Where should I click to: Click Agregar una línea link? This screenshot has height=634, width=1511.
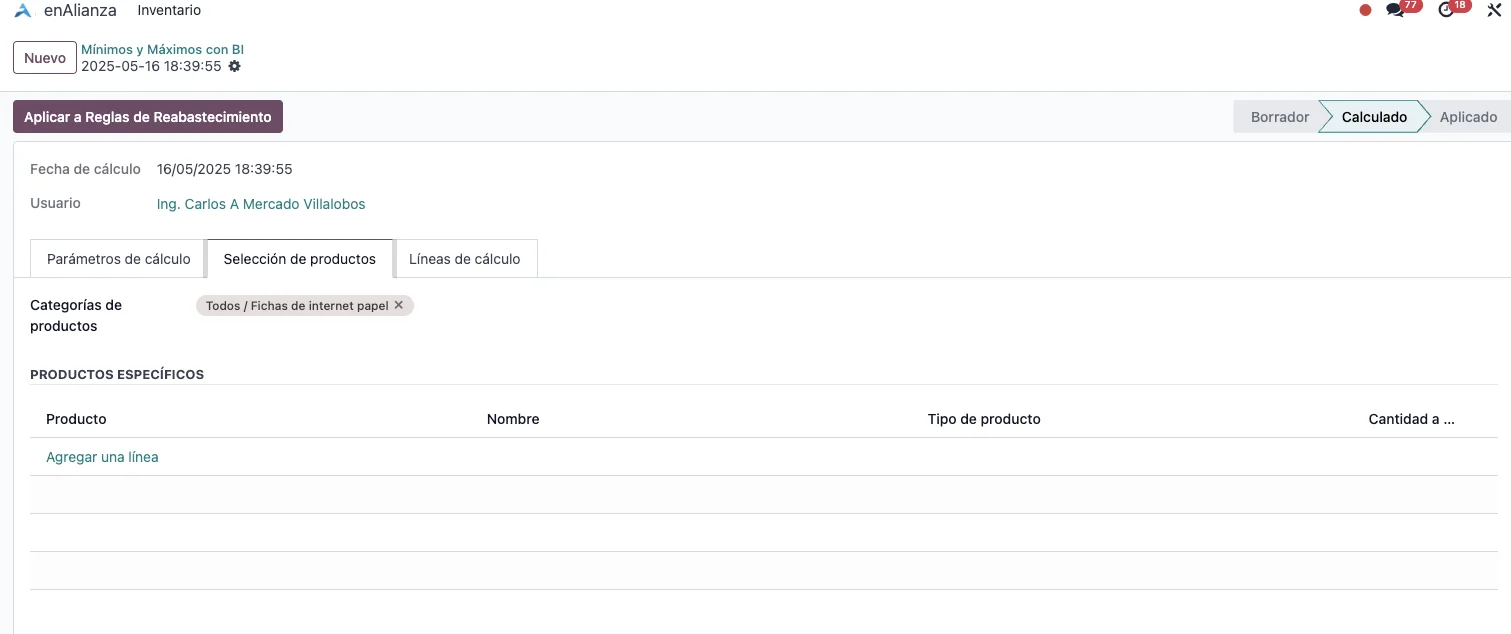point(102,457)
